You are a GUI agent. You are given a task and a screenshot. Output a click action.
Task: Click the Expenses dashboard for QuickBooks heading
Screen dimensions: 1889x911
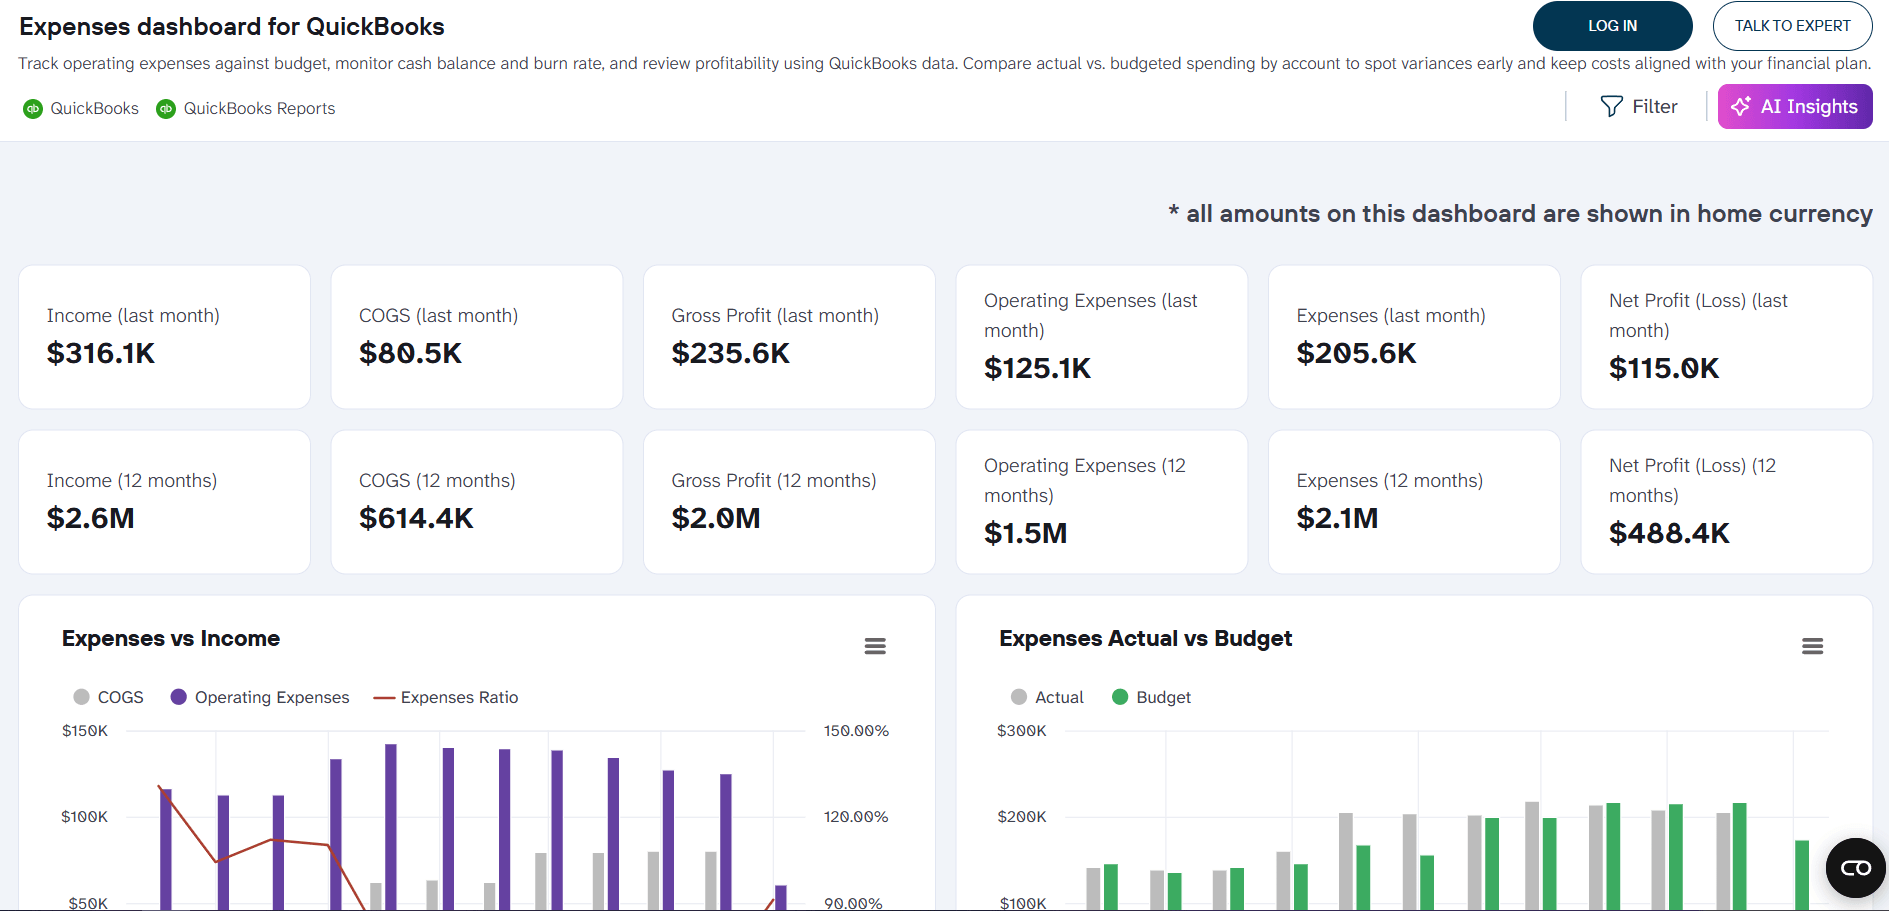click(x=232, y=27)
